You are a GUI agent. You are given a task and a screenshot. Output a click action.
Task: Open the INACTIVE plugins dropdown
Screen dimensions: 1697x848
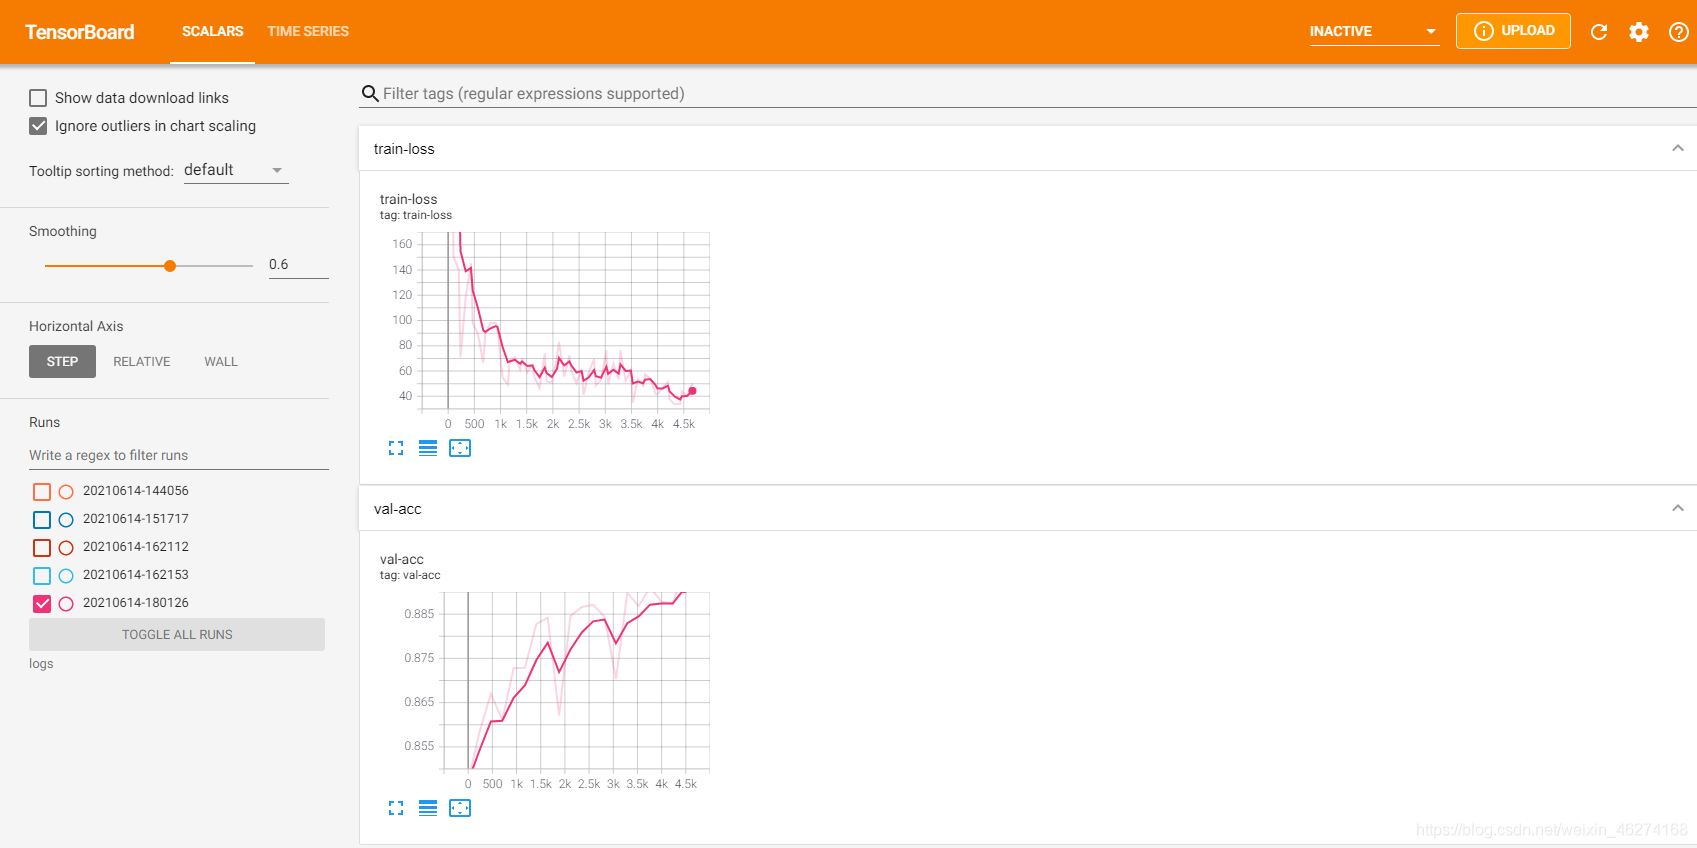(1374, 32)
